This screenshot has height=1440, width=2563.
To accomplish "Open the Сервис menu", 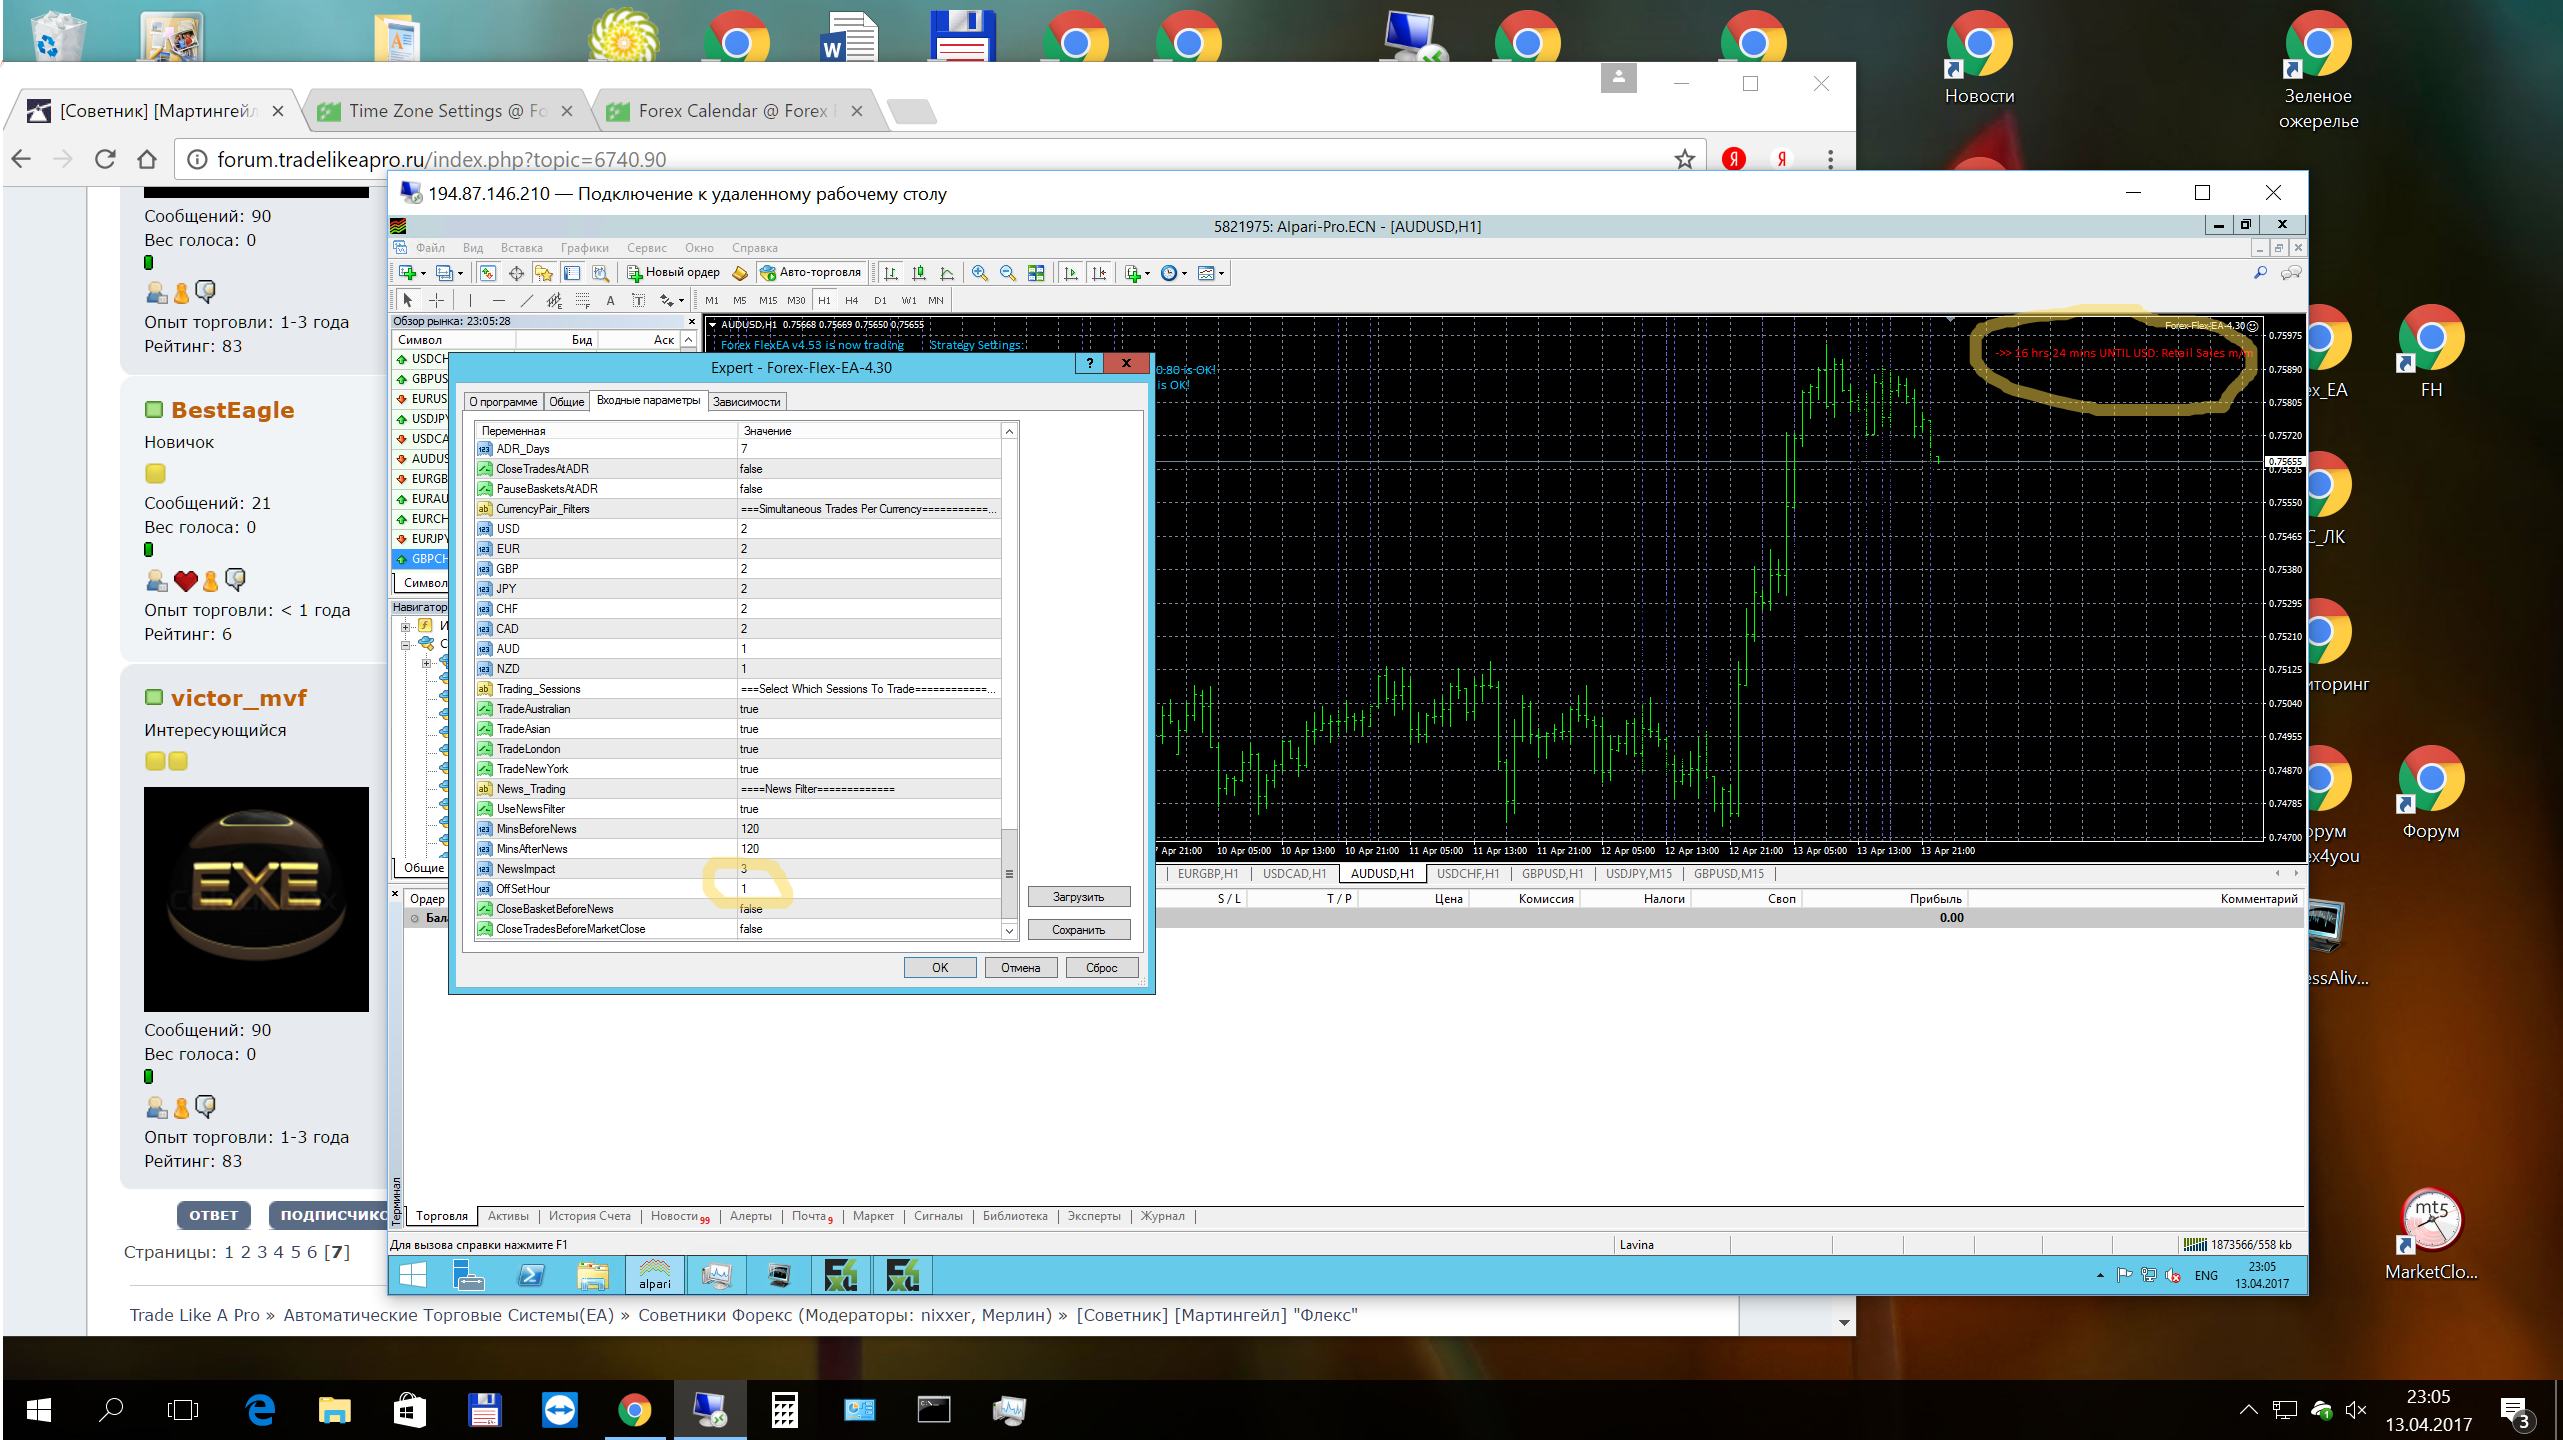I will pyautogui.click(x=646, y=248).
